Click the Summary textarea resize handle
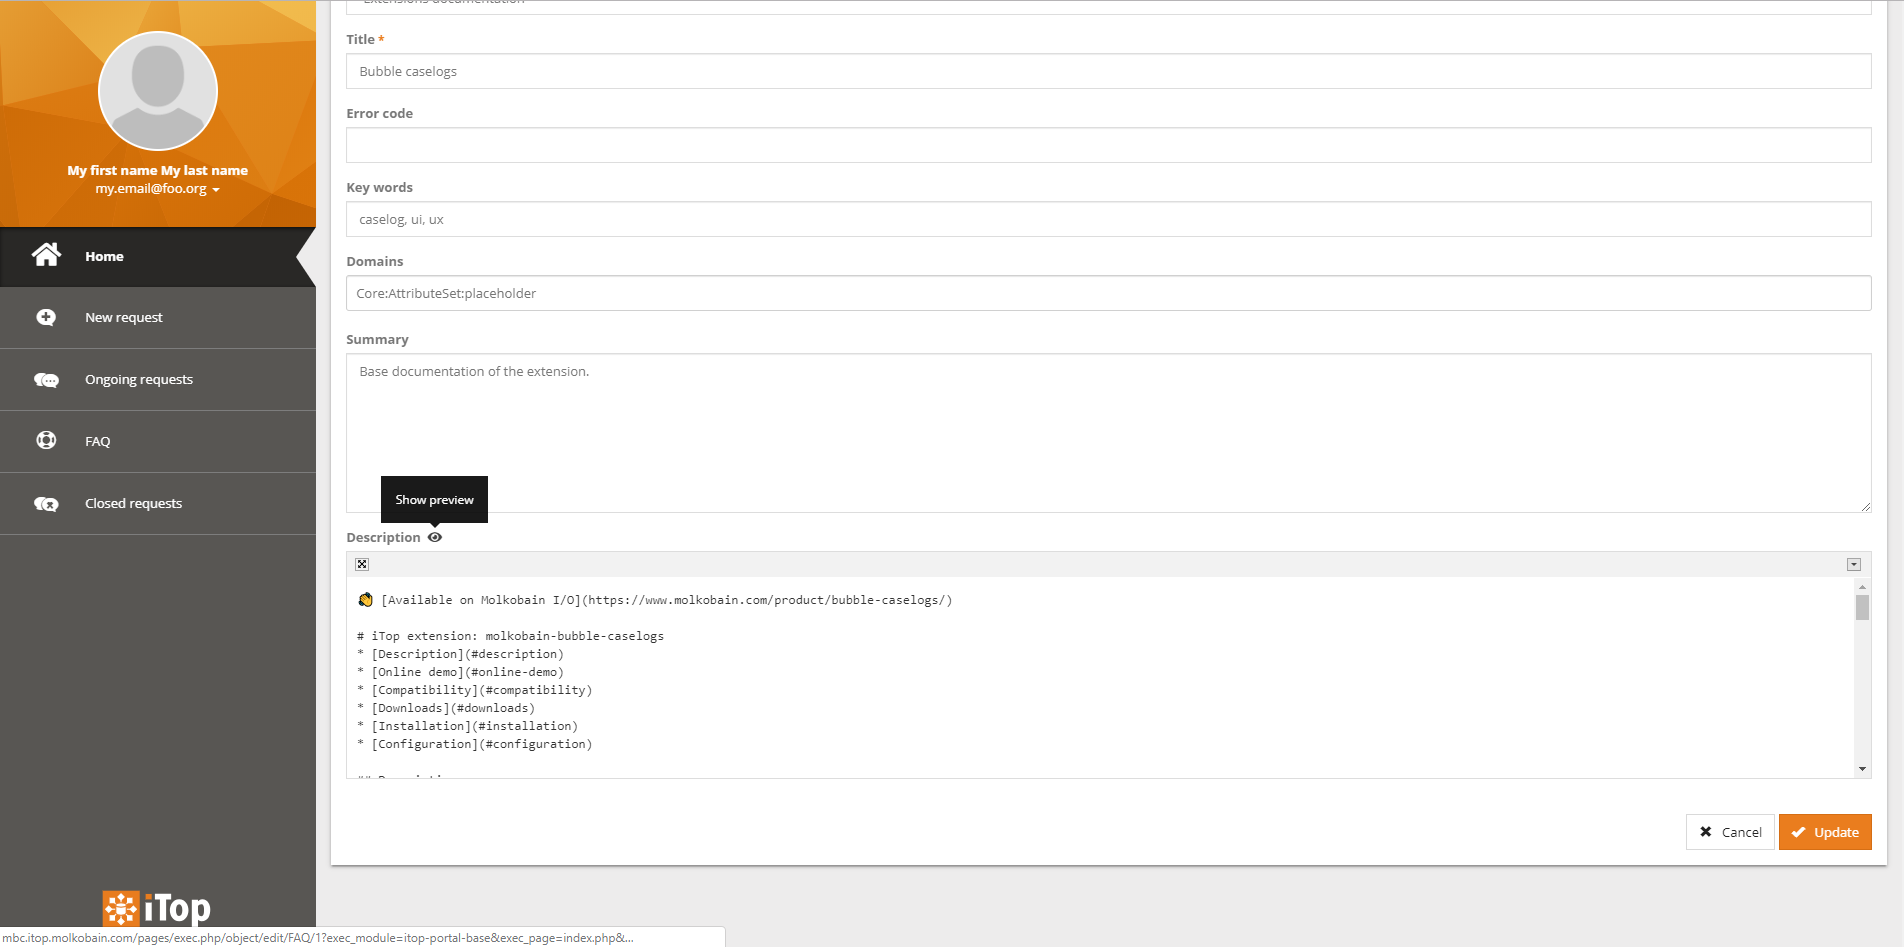This screenshot has width=1904, height=947. tap(1865, 507)
